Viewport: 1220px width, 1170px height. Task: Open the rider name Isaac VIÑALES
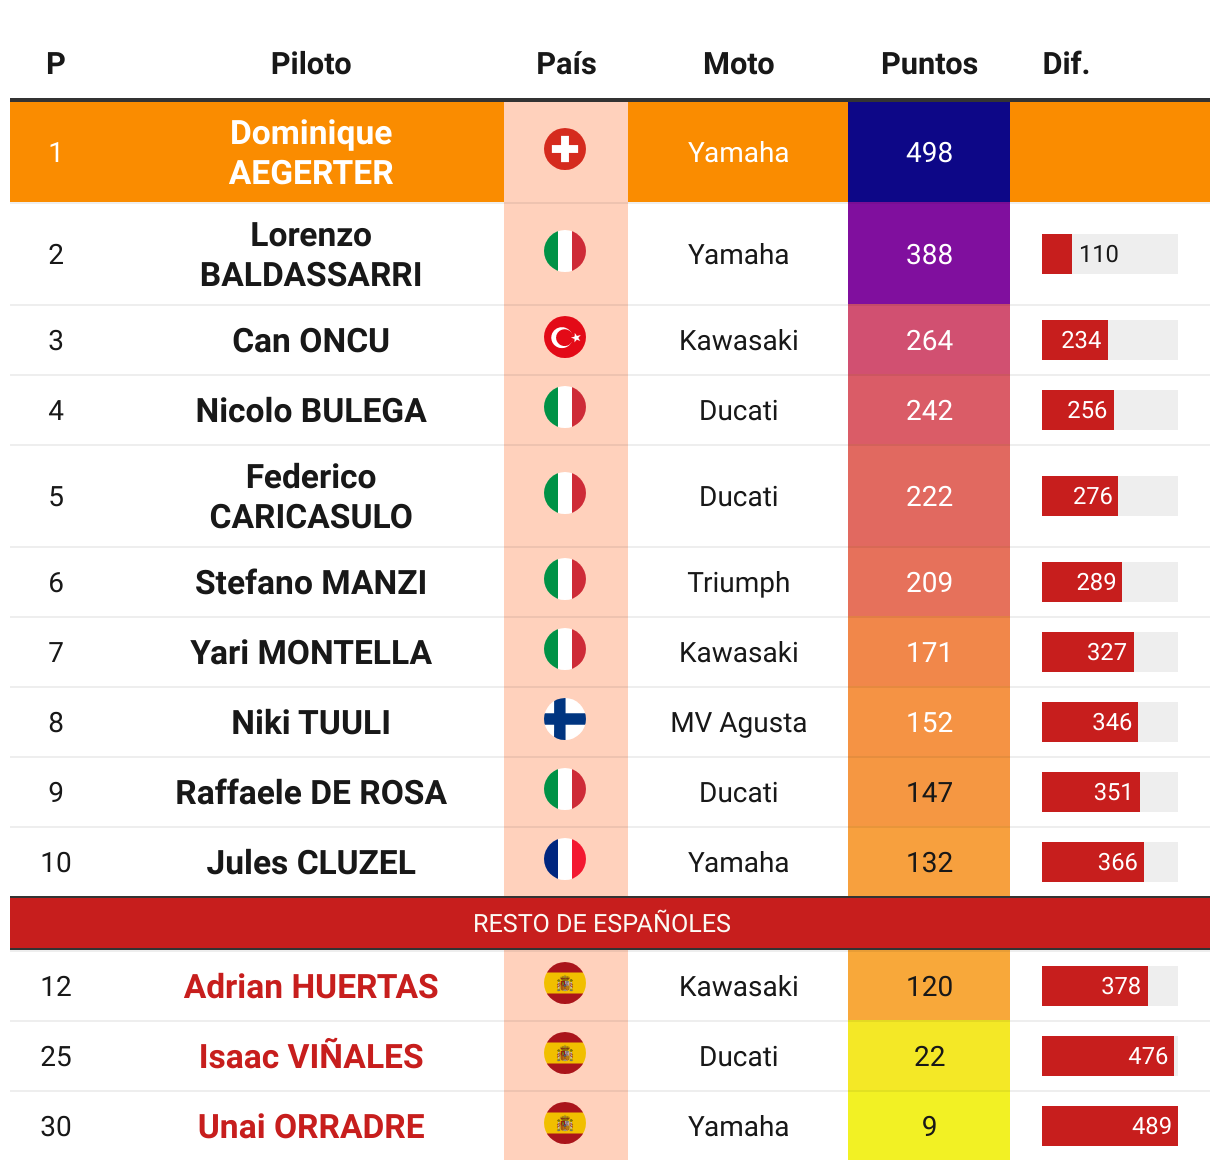coord(311,1056)
